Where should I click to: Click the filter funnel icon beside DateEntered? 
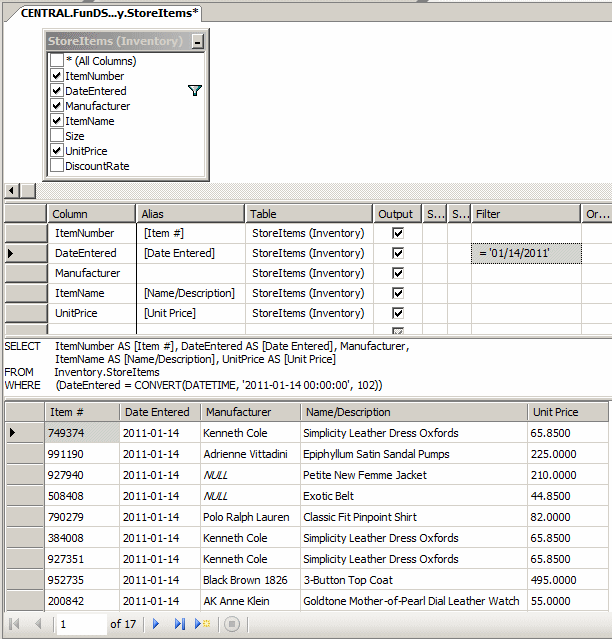[x=195, y=90]
